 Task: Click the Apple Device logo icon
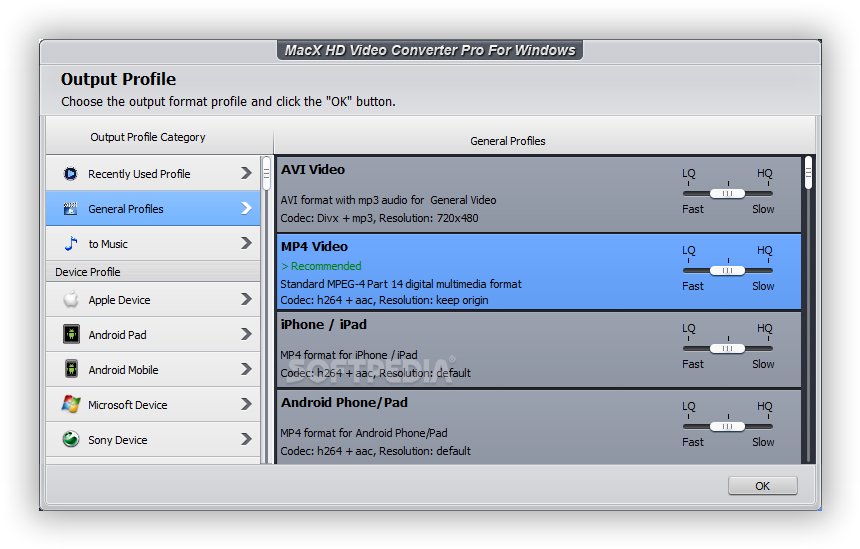pyautogui.click(x=71, y=300)
